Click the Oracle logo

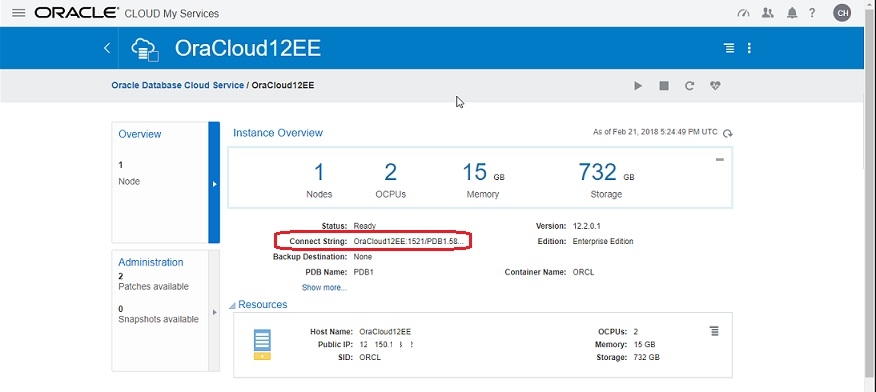[77, 13]
